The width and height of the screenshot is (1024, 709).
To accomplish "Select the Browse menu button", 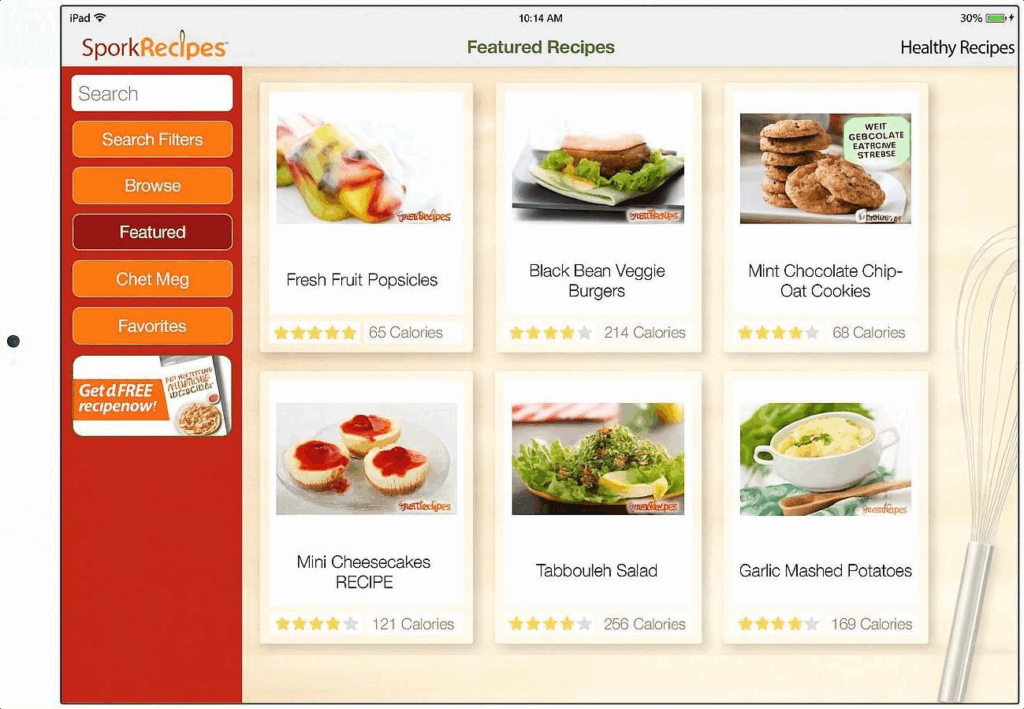I will tap(152, 185).
